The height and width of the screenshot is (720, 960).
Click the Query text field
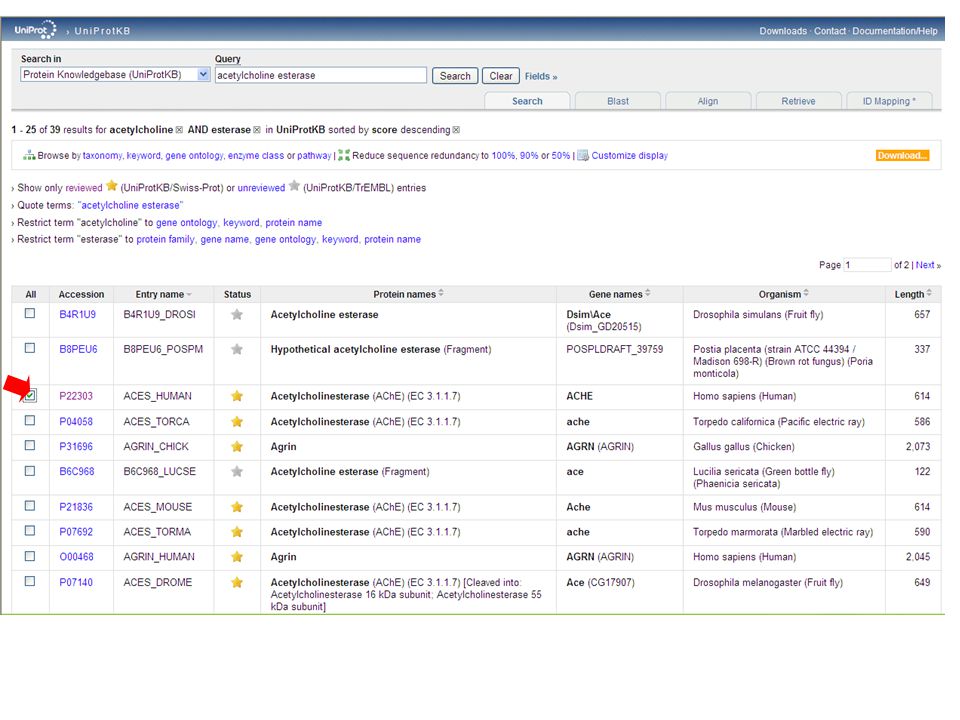click(x=321, y=75)
